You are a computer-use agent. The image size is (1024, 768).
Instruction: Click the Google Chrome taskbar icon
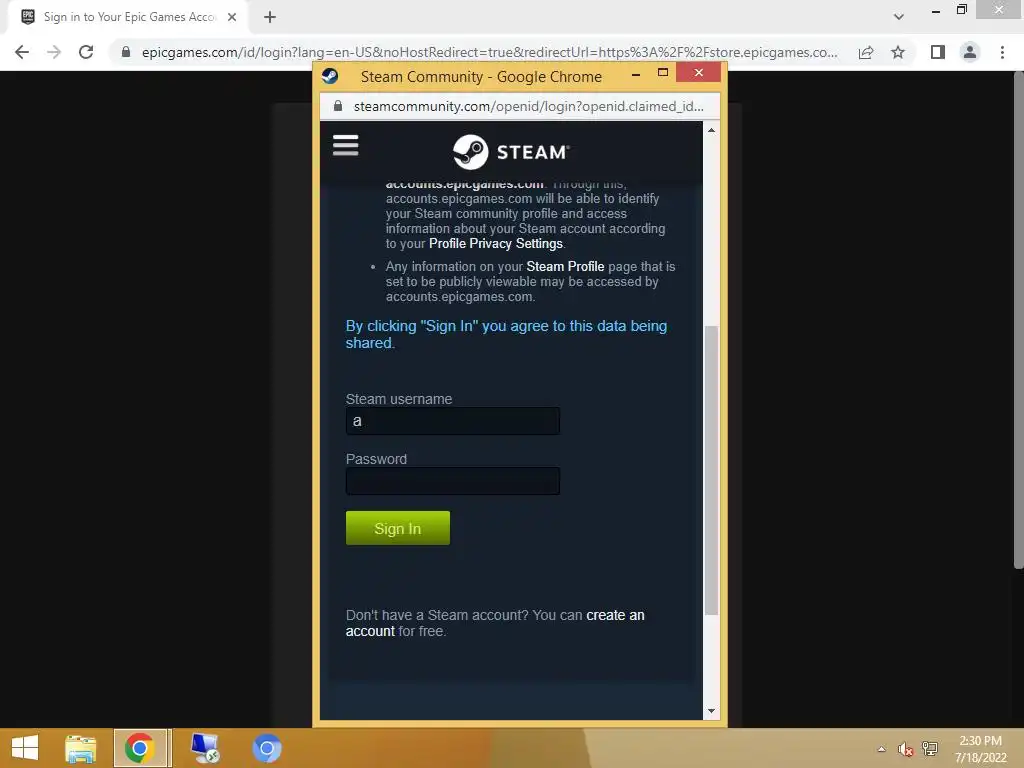pyautogui.click(x=140, y=748)
